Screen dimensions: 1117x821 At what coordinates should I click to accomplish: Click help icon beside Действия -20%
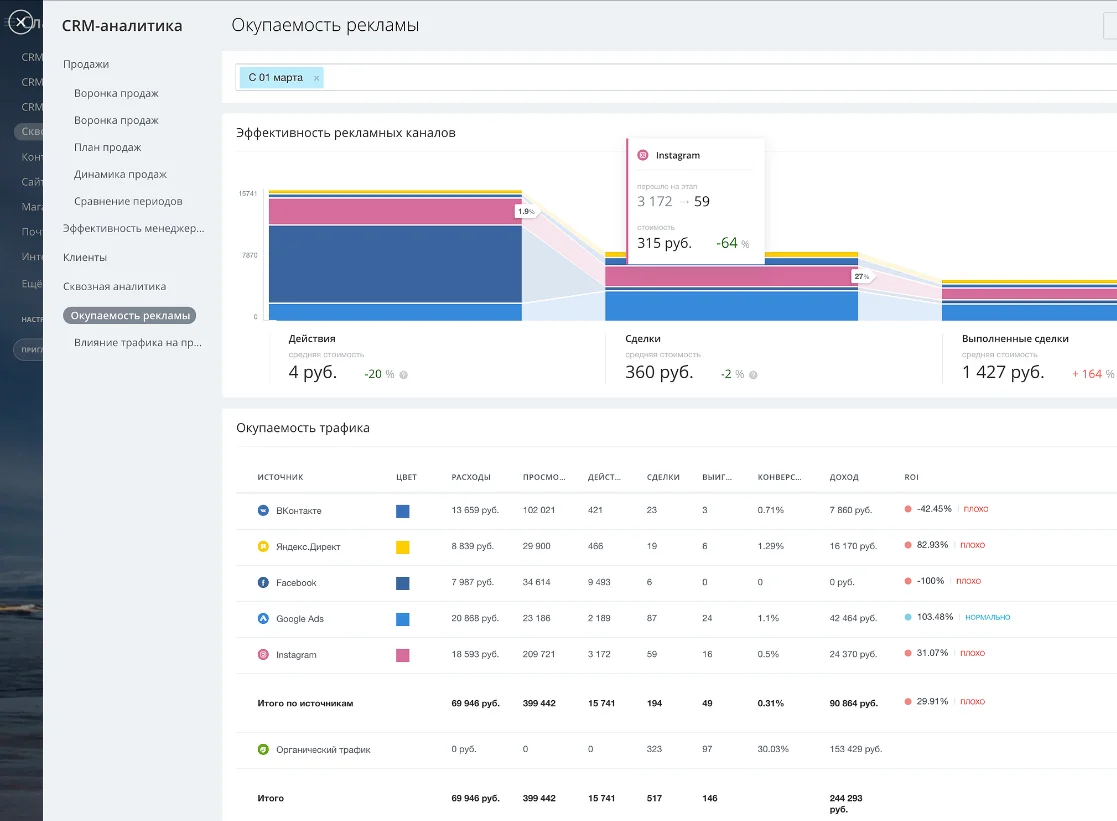coord(403,375)
